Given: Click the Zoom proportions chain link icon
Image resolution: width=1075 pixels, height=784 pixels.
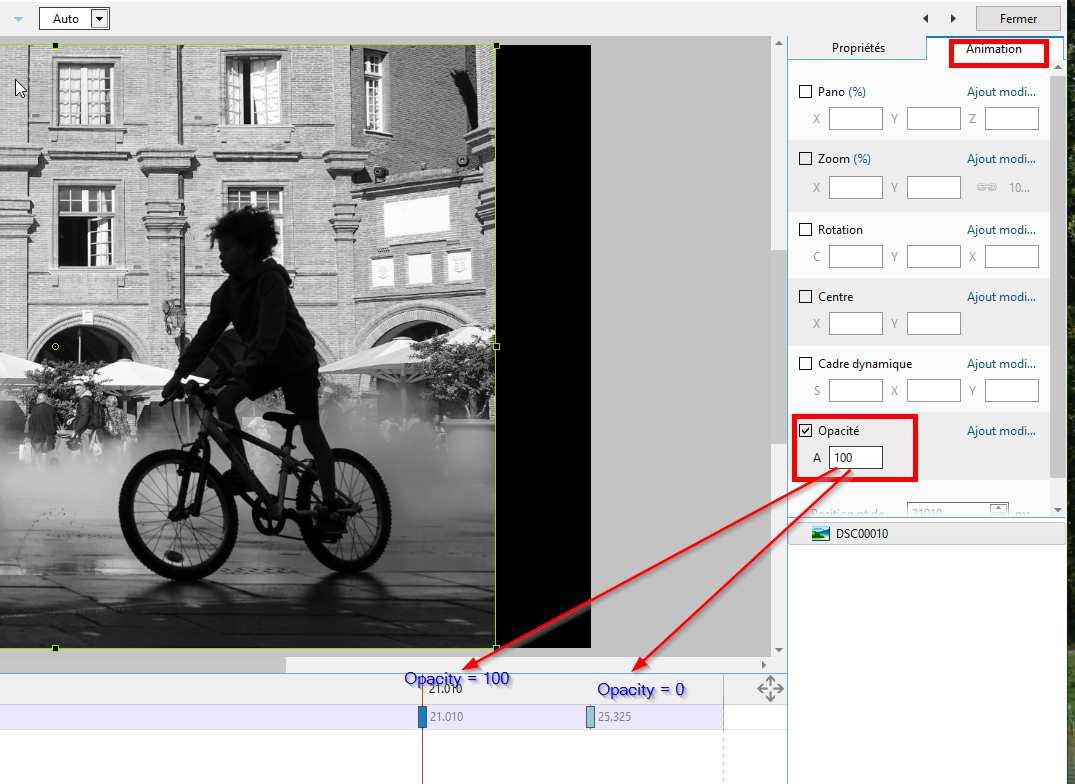Looking at the screenshot, I should (986, 187).
